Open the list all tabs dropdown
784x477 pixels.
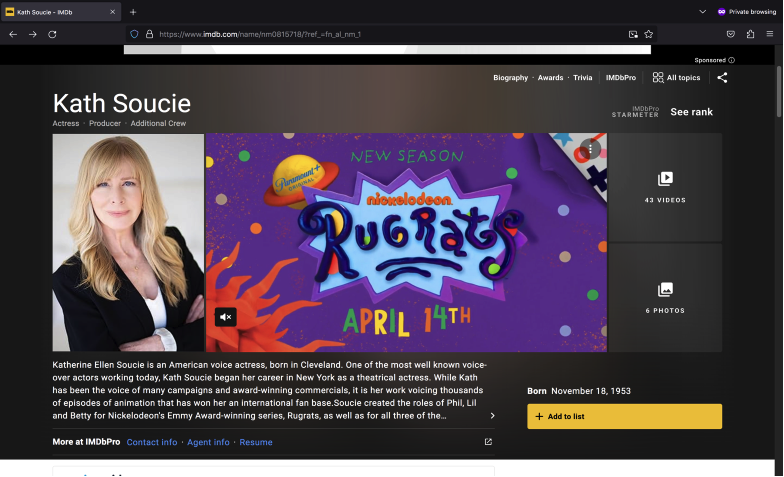703,11
